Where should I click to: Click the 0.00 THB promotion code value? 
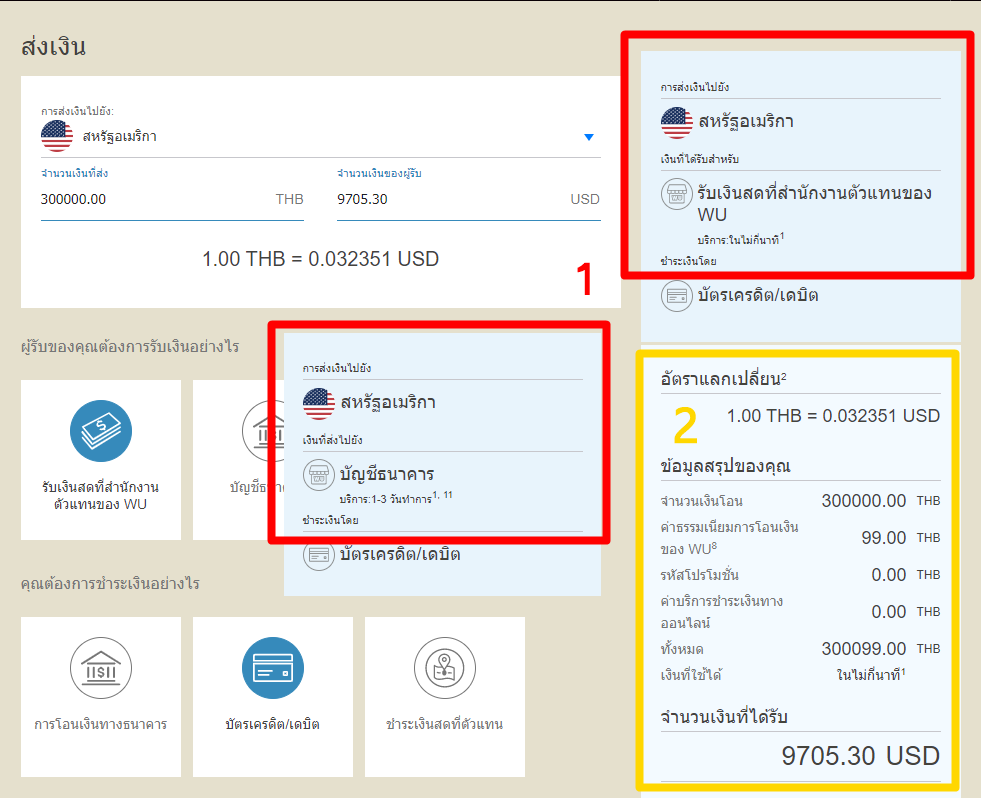click(x=906, y=575)
